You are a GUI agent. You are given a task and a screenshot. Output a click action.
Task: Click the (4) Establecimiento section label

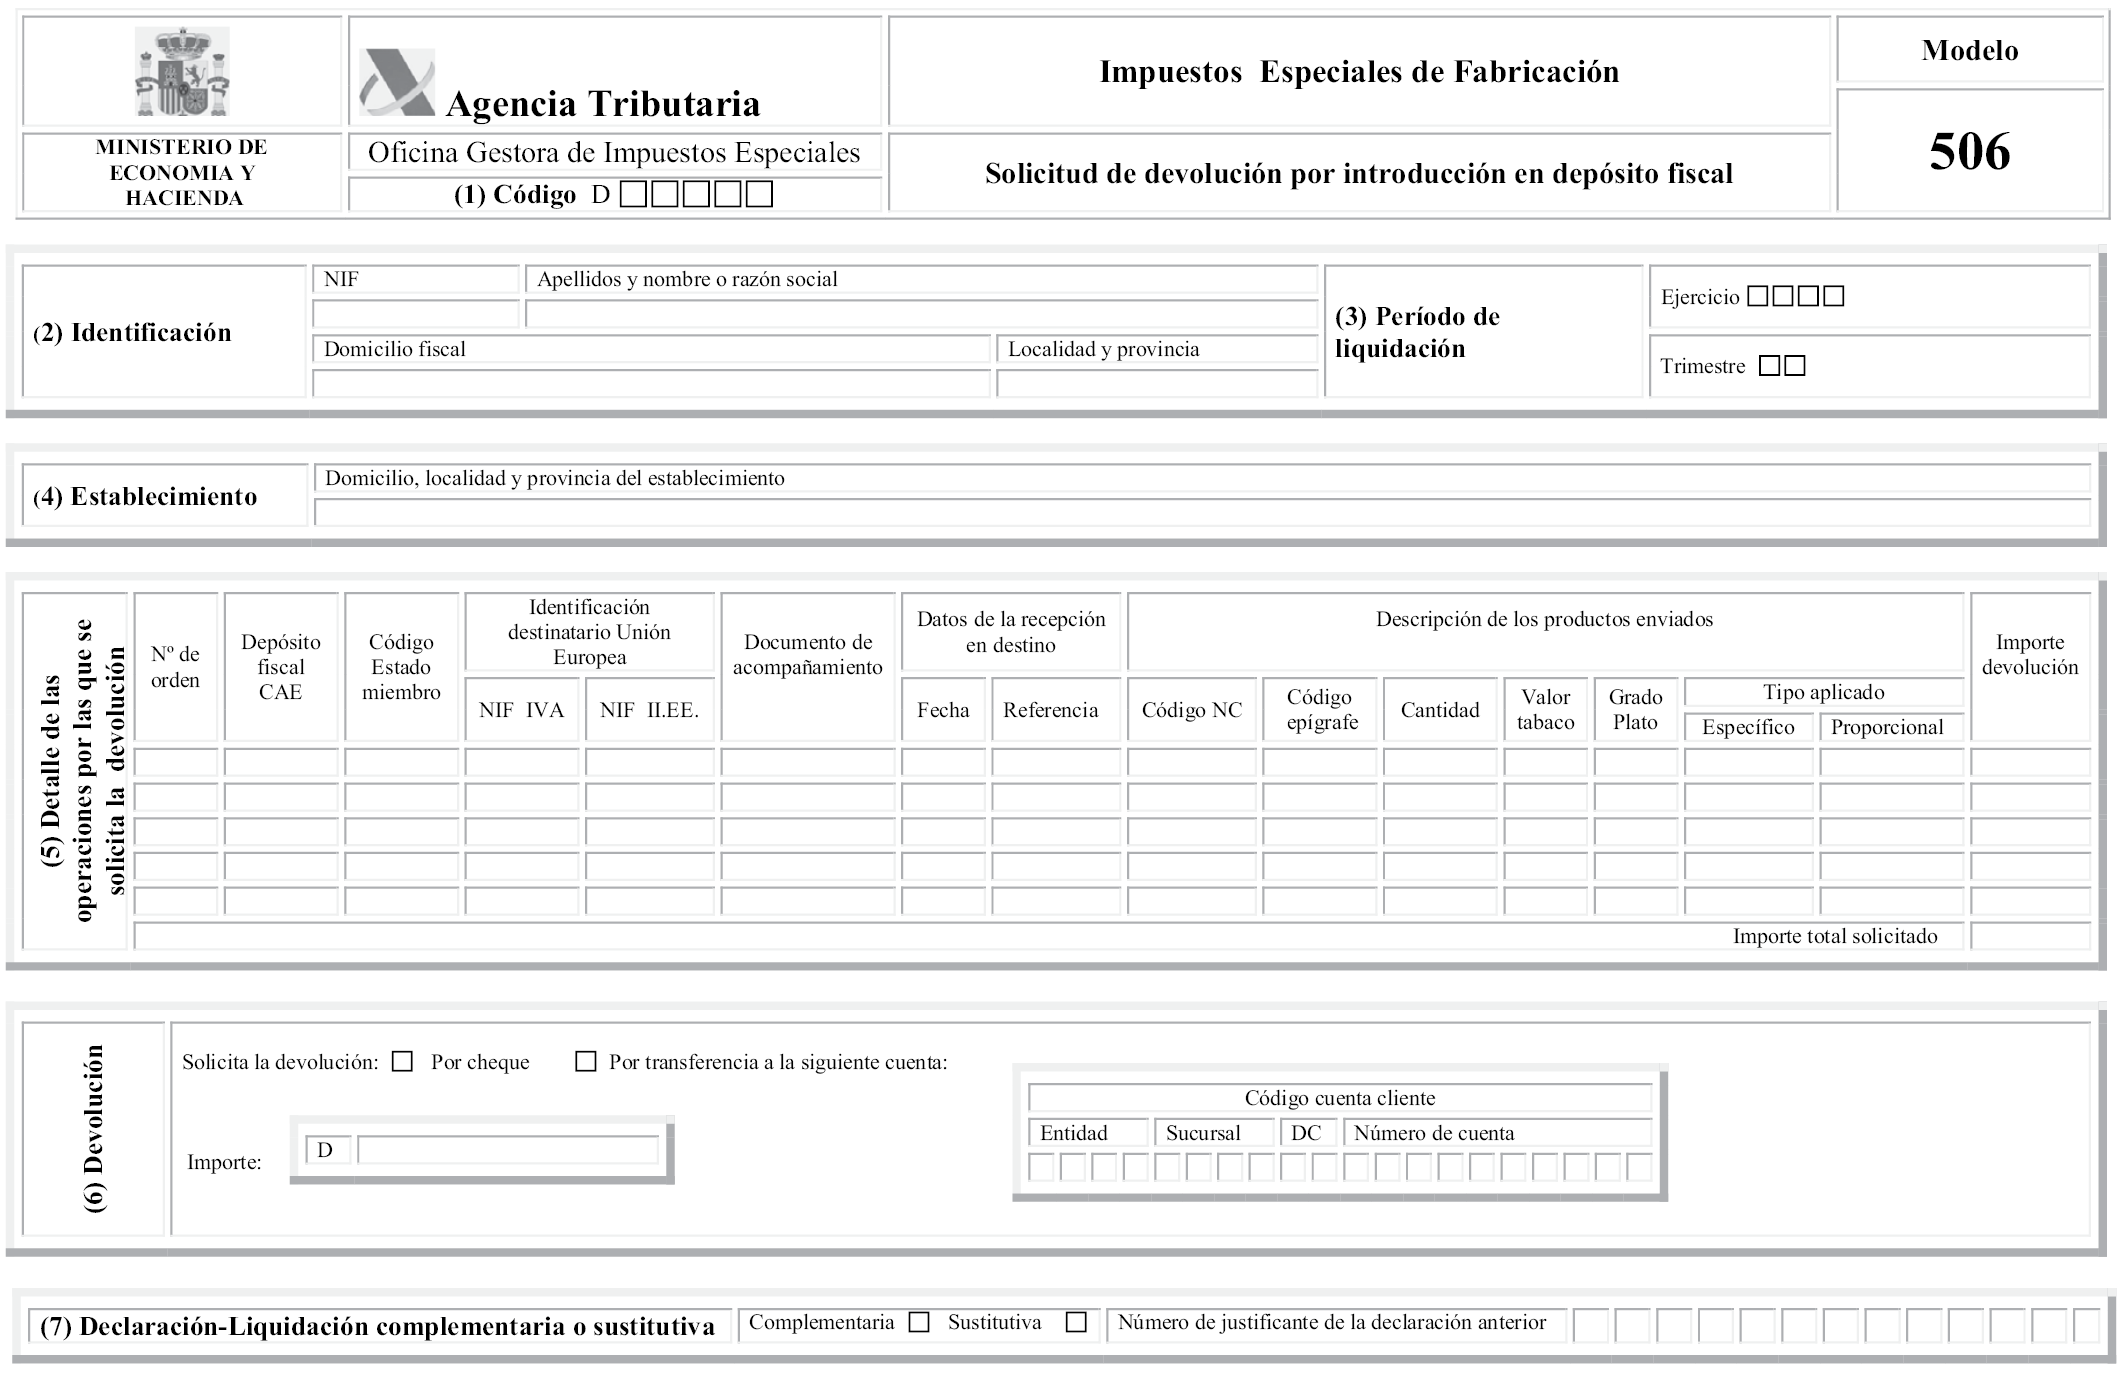click(145, 497)
